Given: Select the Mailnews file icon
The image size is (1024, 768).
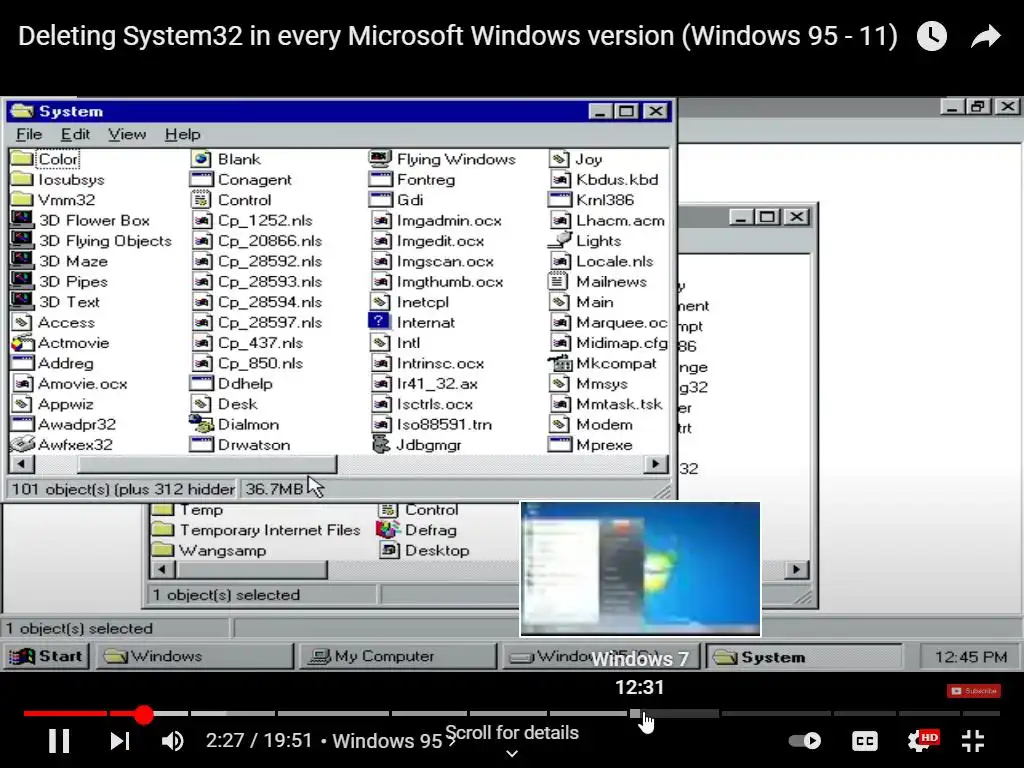Looking at the screenshot, I should [x=558, y=281].
